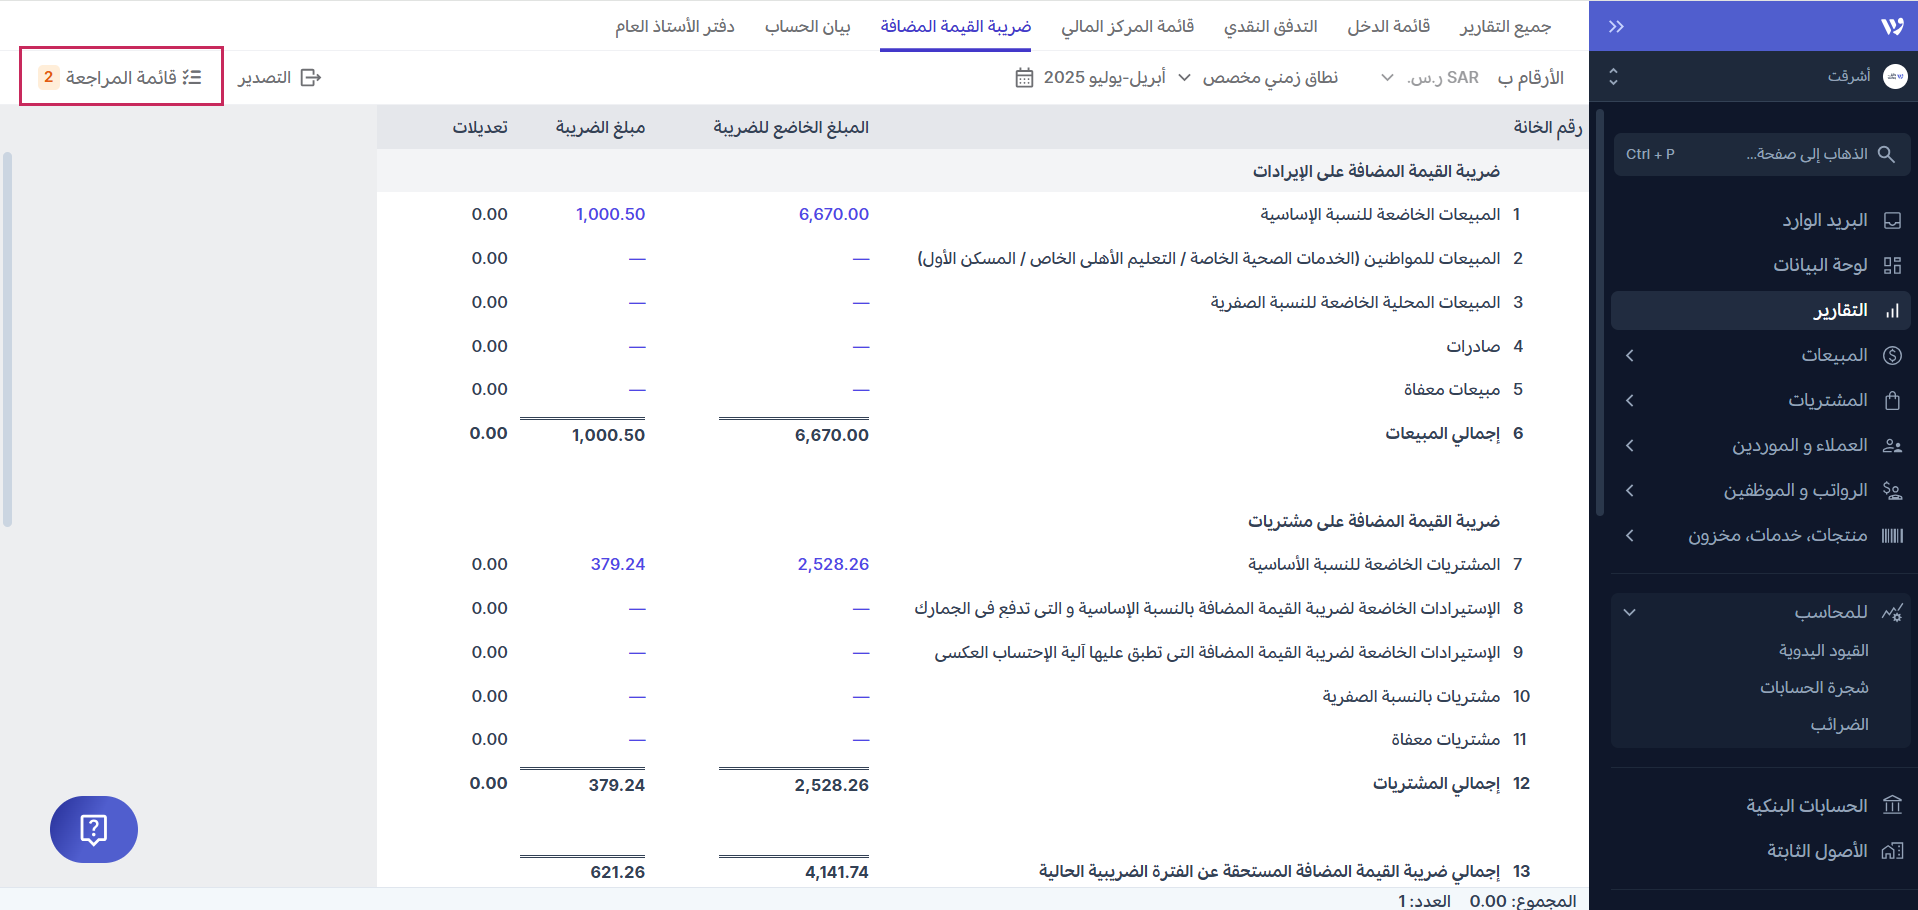Screen dimensions: 1918x910
Task: Collapse the المحاسب sidebar section
Action: pyautogui.click(x=1630, y=612)
